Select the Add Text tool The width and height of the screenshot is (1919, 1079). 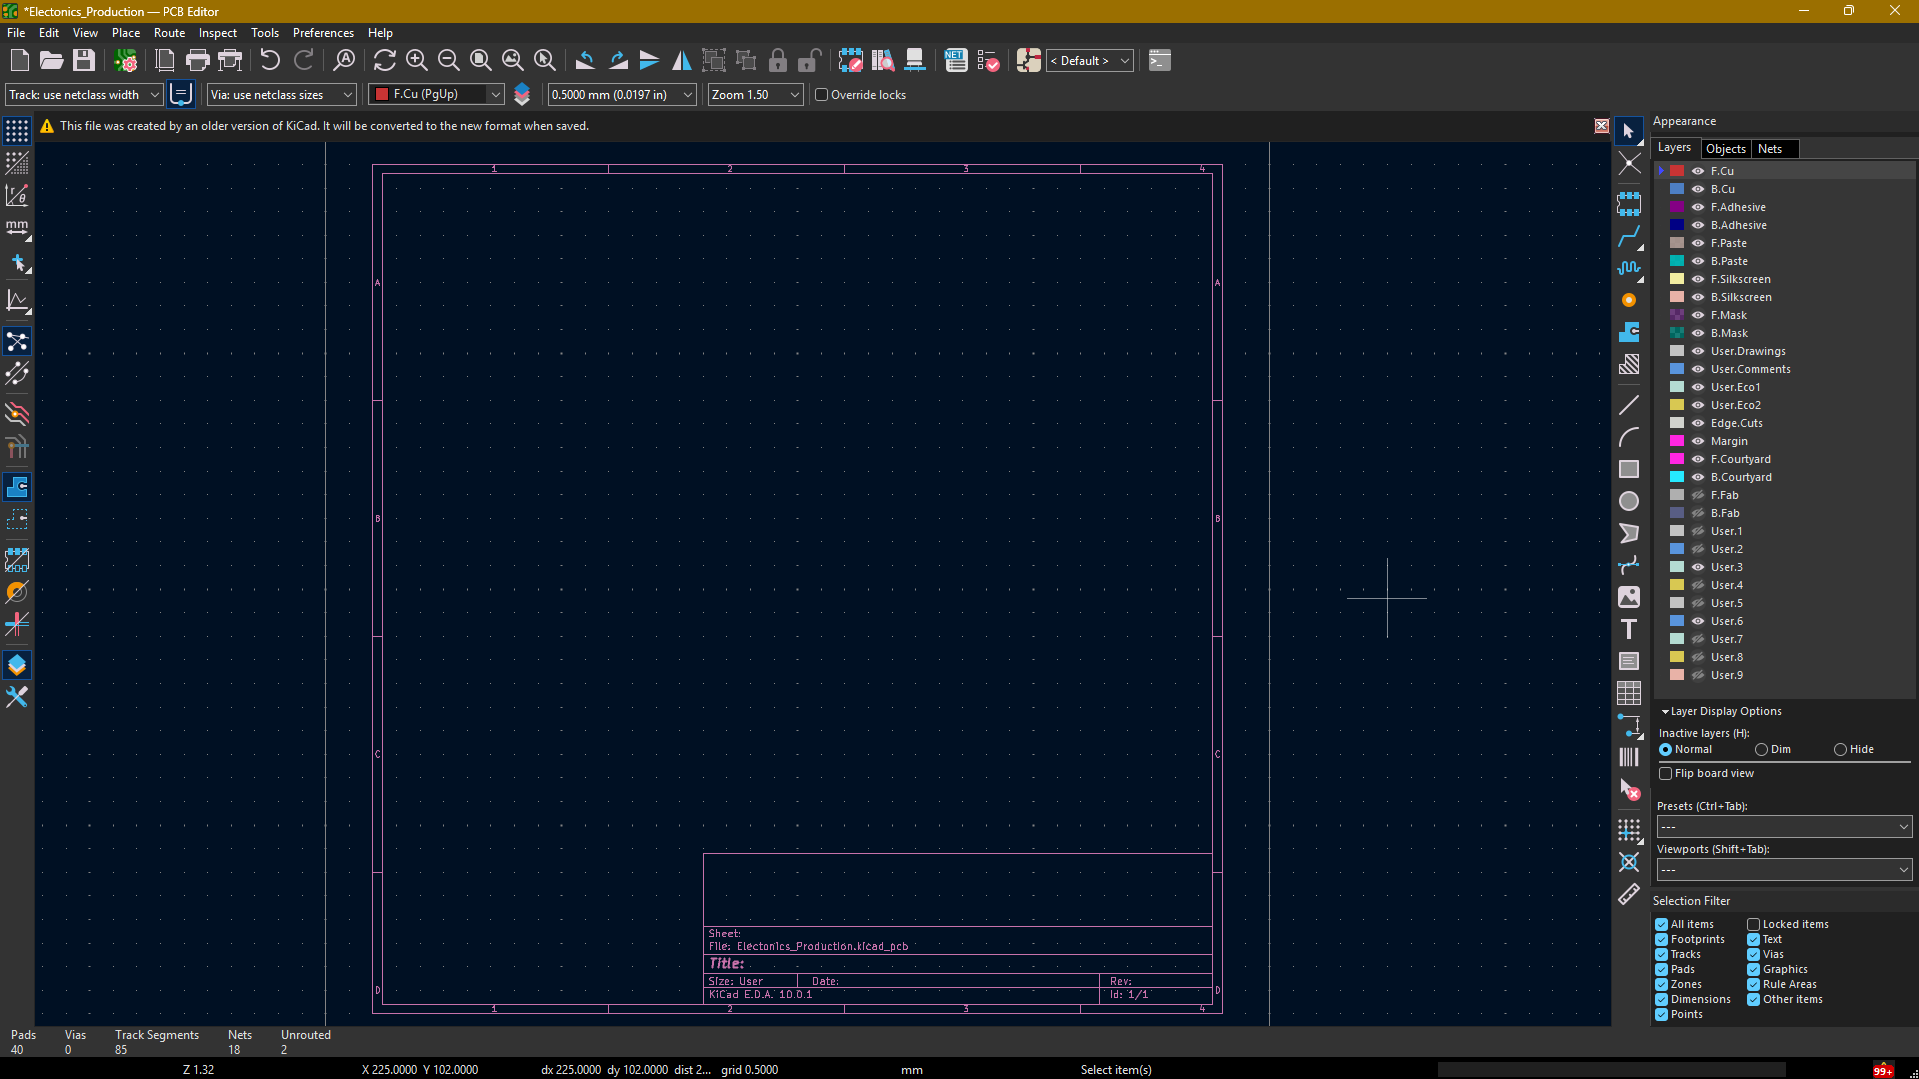coord(1629,629)
